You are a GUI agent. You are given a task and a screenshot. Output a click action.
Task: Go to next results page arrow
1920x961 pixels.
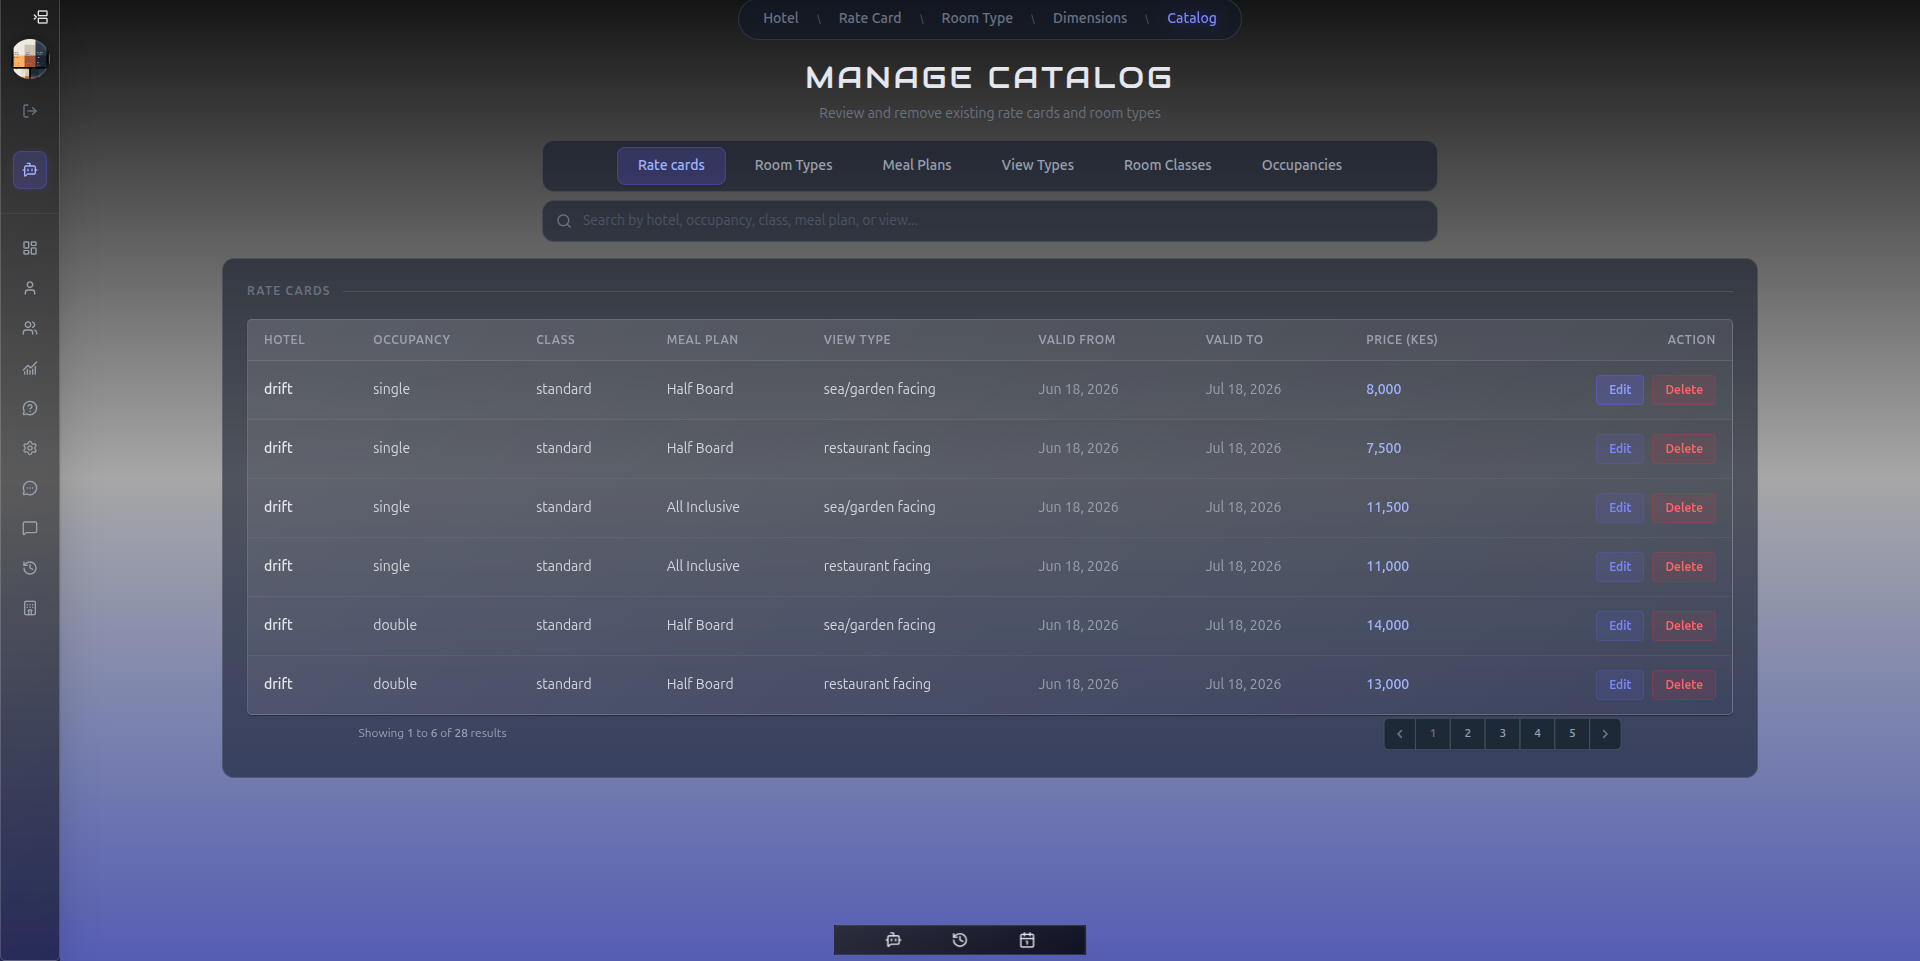point(1605,734)
